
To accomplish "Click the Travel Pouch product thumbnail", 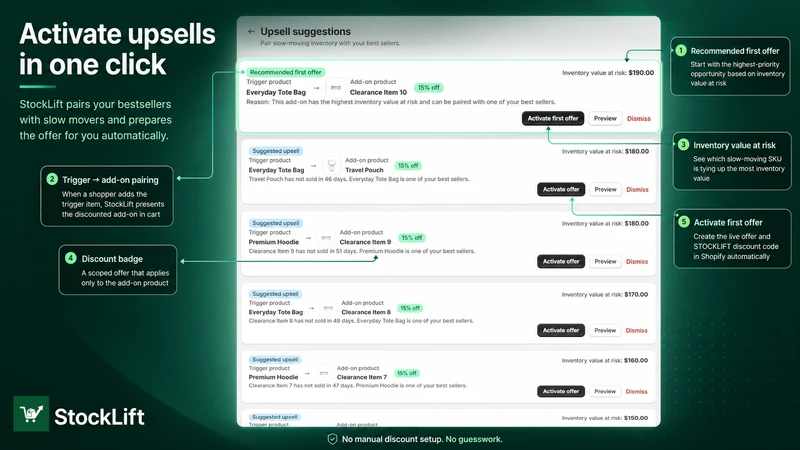I will [332, 165].
